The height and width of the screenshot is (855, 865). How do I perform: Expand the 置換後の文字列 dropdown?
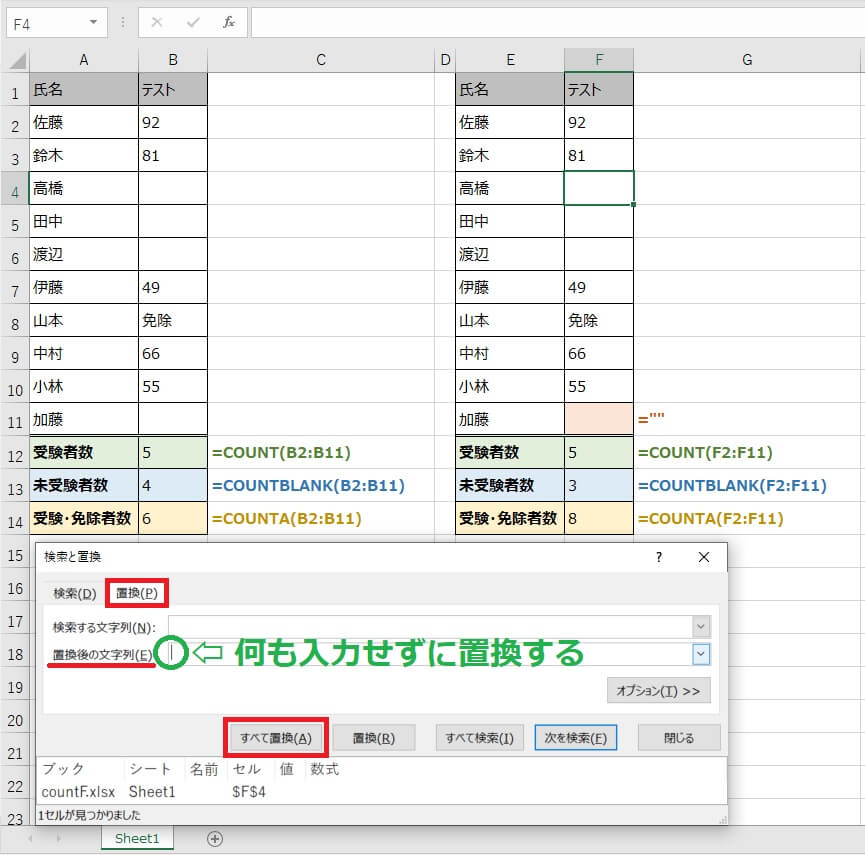[701, 654]
